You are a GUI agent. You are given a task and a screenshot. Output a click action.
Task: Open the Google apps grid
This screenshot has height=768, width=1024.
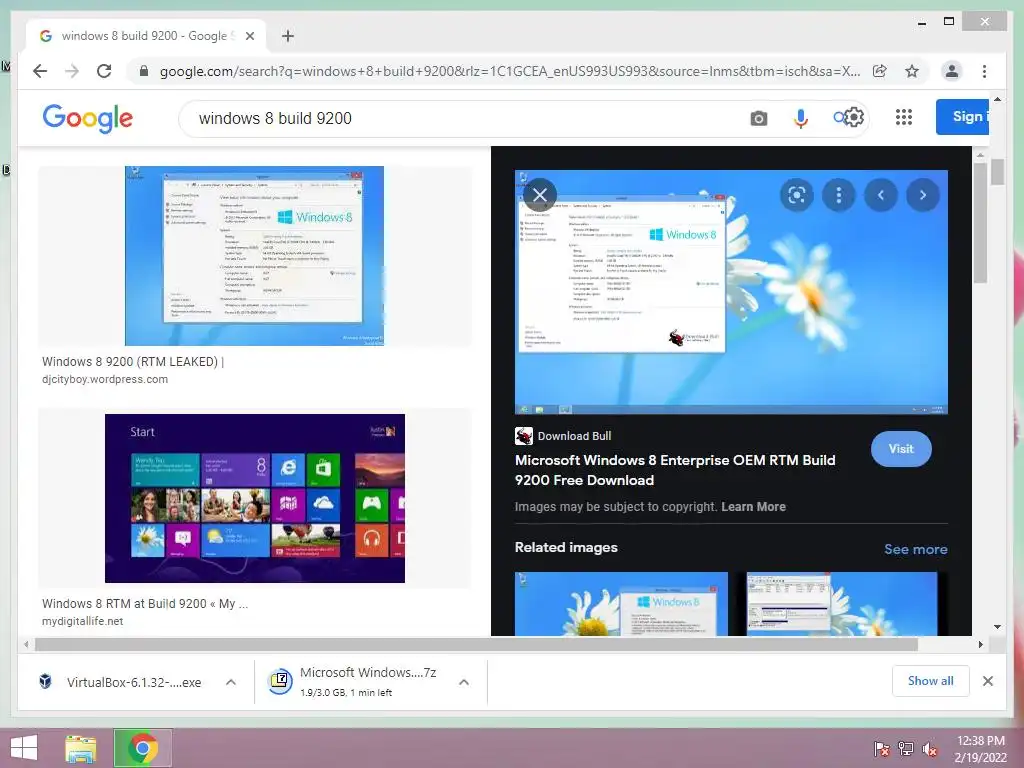pos(904,117)
